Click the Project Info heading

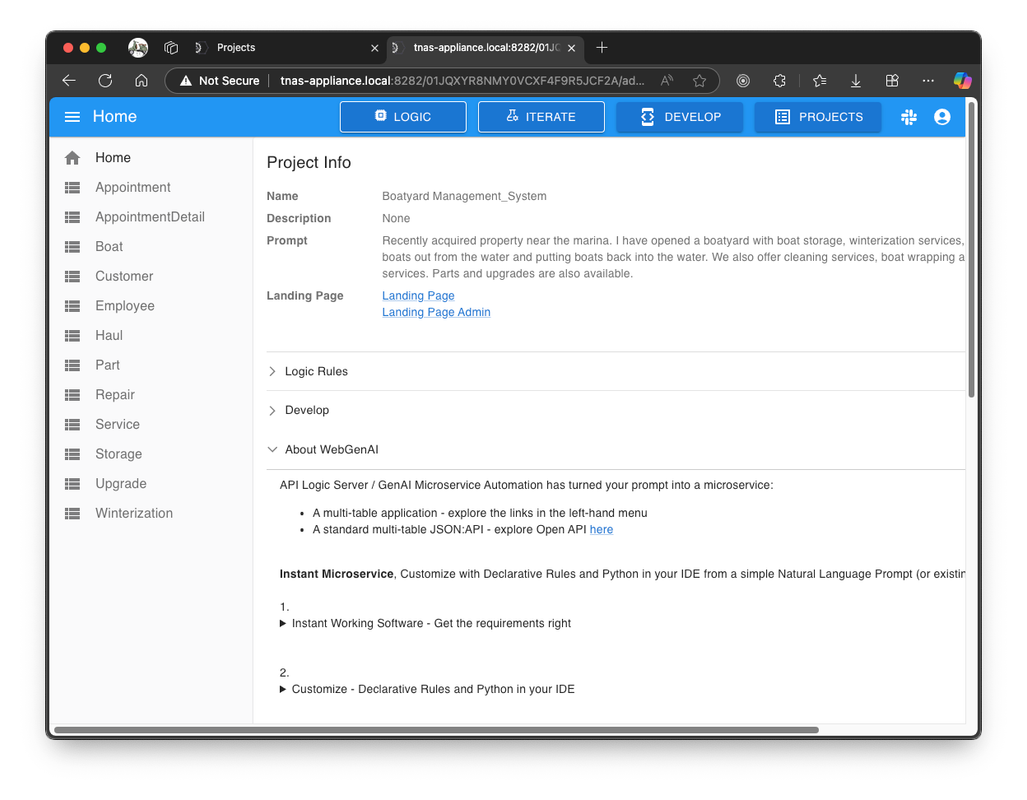click(x=308, y=162)
